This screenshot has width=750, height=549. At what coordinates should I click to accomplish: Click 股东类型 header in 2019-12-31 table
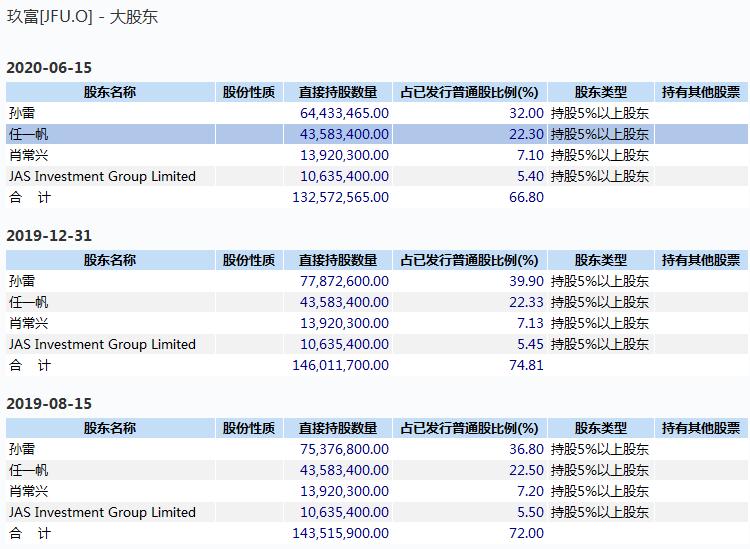(601, 260)
